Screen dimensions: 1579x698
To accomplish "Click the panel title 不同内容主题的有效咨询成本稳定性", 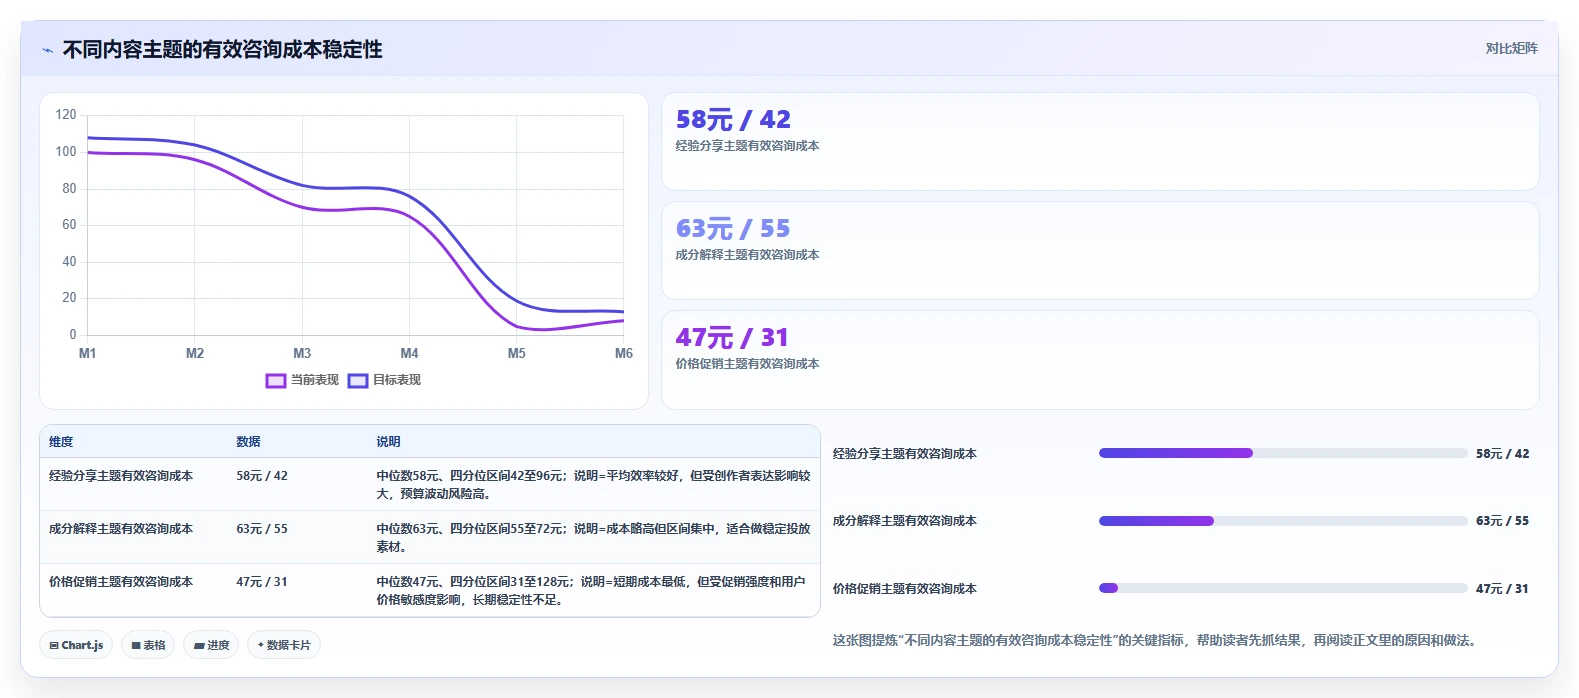I will click(x=222, y=50).
